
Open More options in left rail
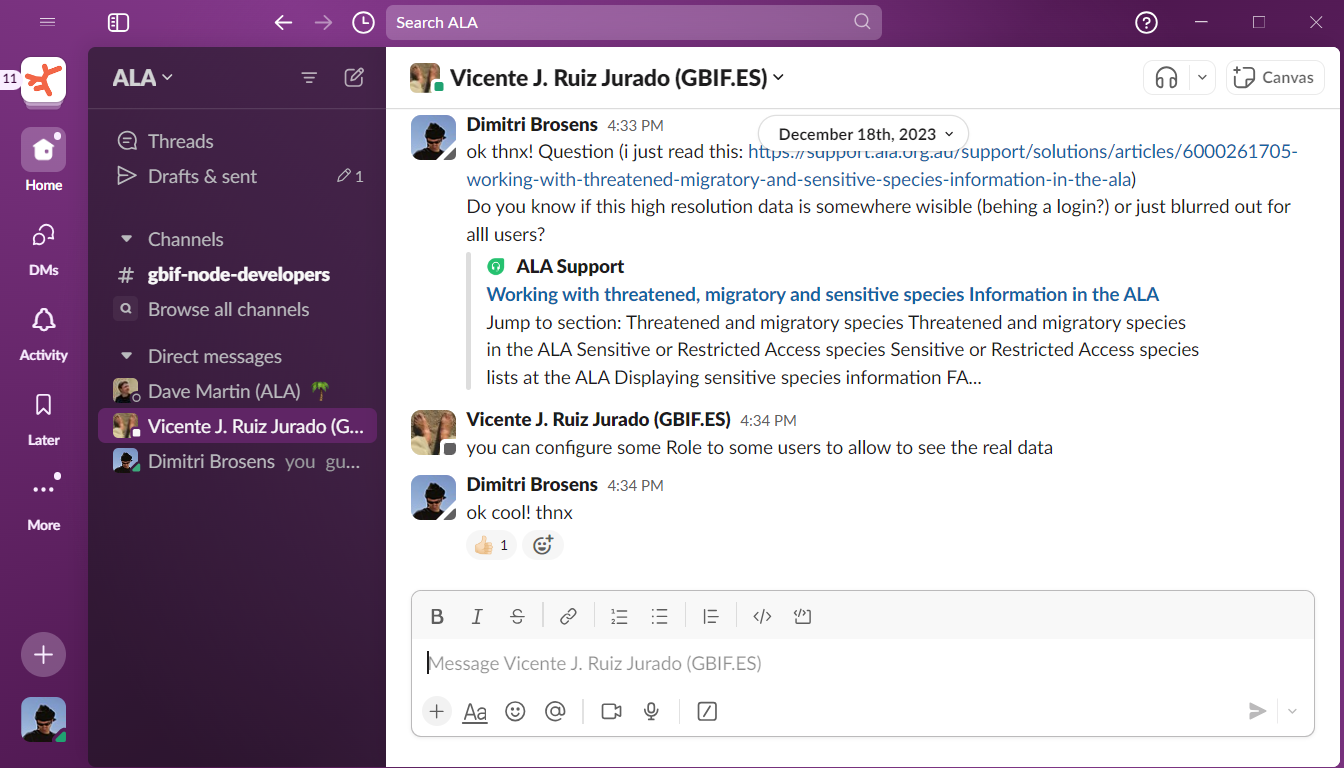(44, 503)
